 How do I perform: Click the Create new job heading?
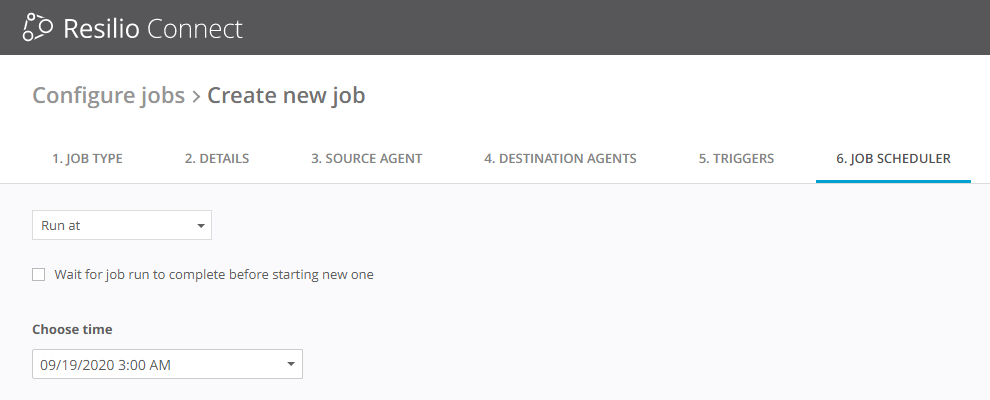coord(286,95)
